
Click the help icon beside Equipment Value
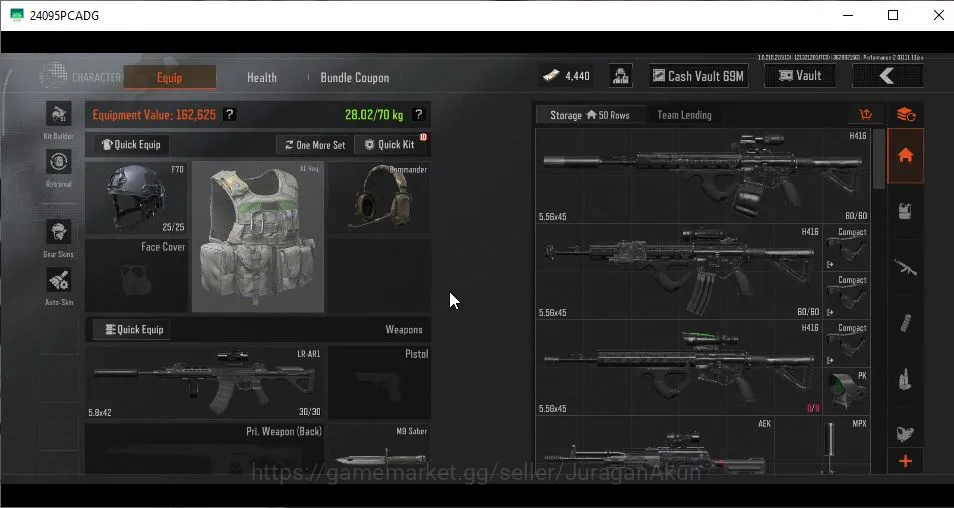coord(229,114)
